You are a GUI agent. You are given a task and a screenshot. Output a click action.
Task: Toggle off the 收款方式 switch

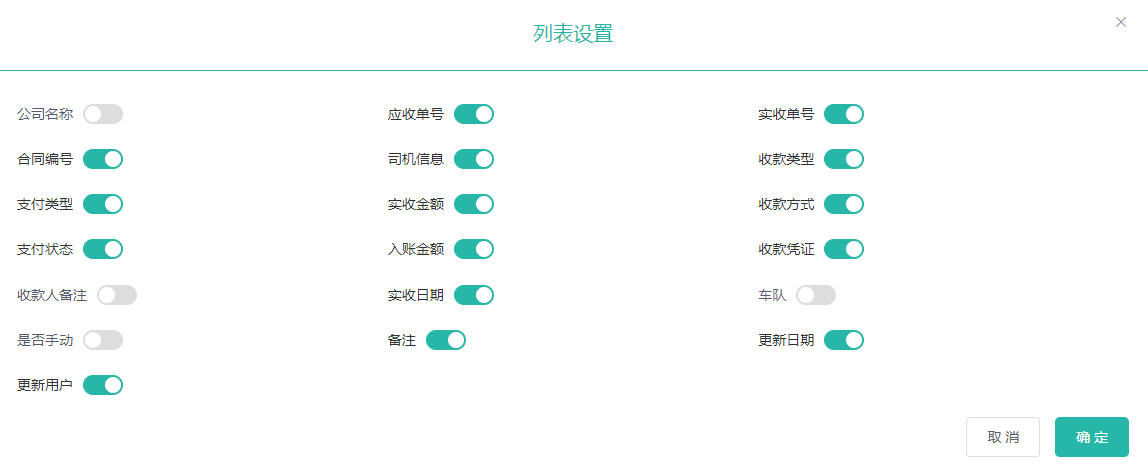pyautogui.click(x=844, y=204)
